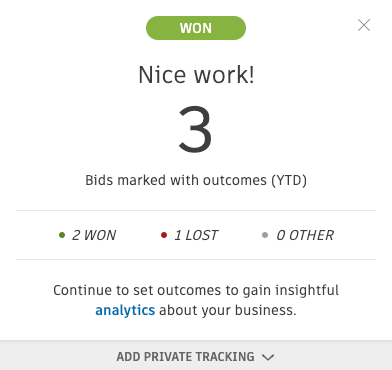Click the divider line below the outcome counts

tap(196, 259)
